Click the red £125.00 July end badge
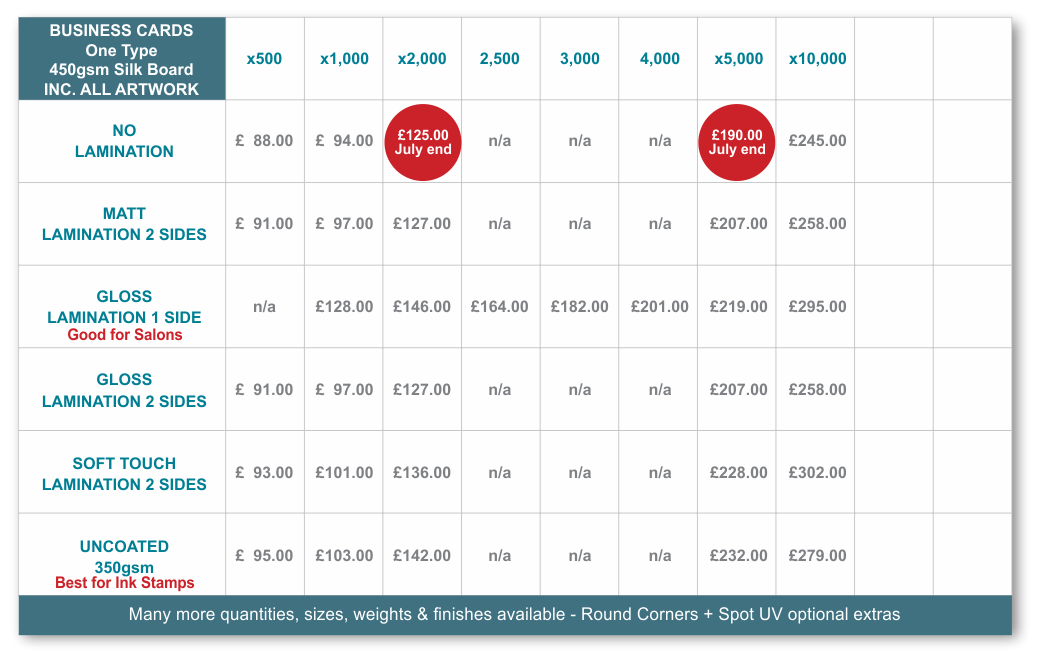1042x662 pixels. [x=423, y=142]
